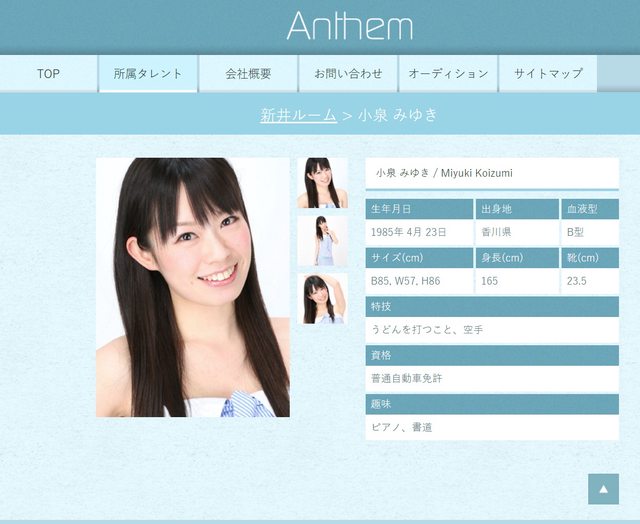Select the third thumbnail with raised arm
The width and height of the screenshot is (640, 524).
point(323,299)
